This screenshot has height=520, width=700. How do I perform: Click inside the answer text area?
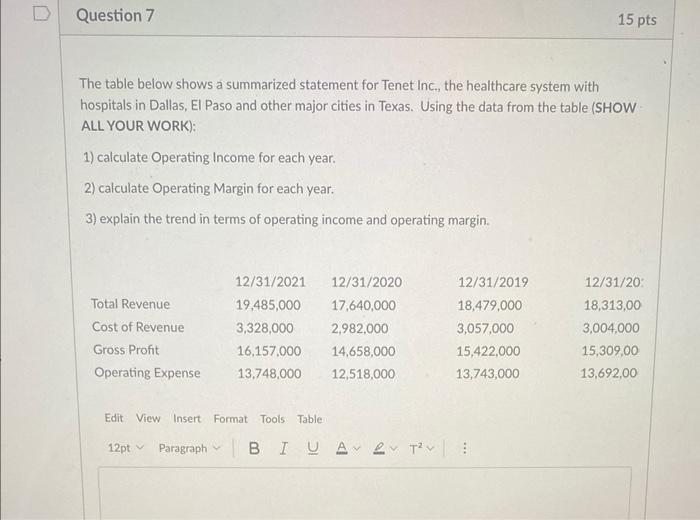(x=365, y=493)
